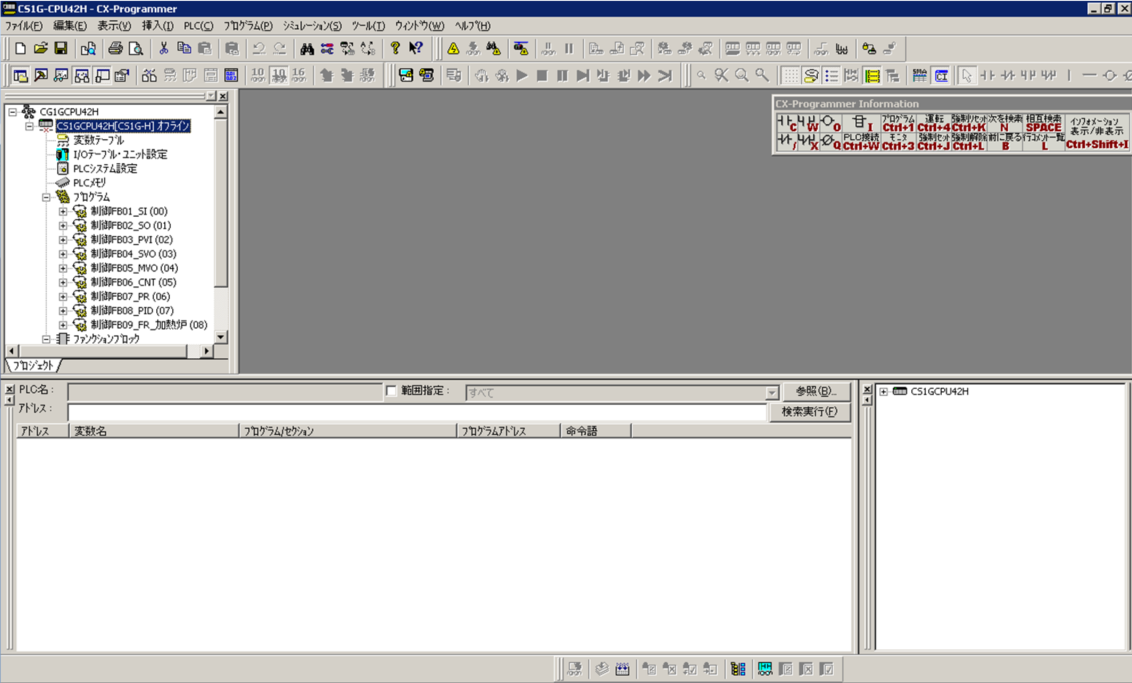This screenshot has width=1132, height=683.
Task: Click the Save icon in toolbar
Action: pyautogui.click(x=61, y=48)
